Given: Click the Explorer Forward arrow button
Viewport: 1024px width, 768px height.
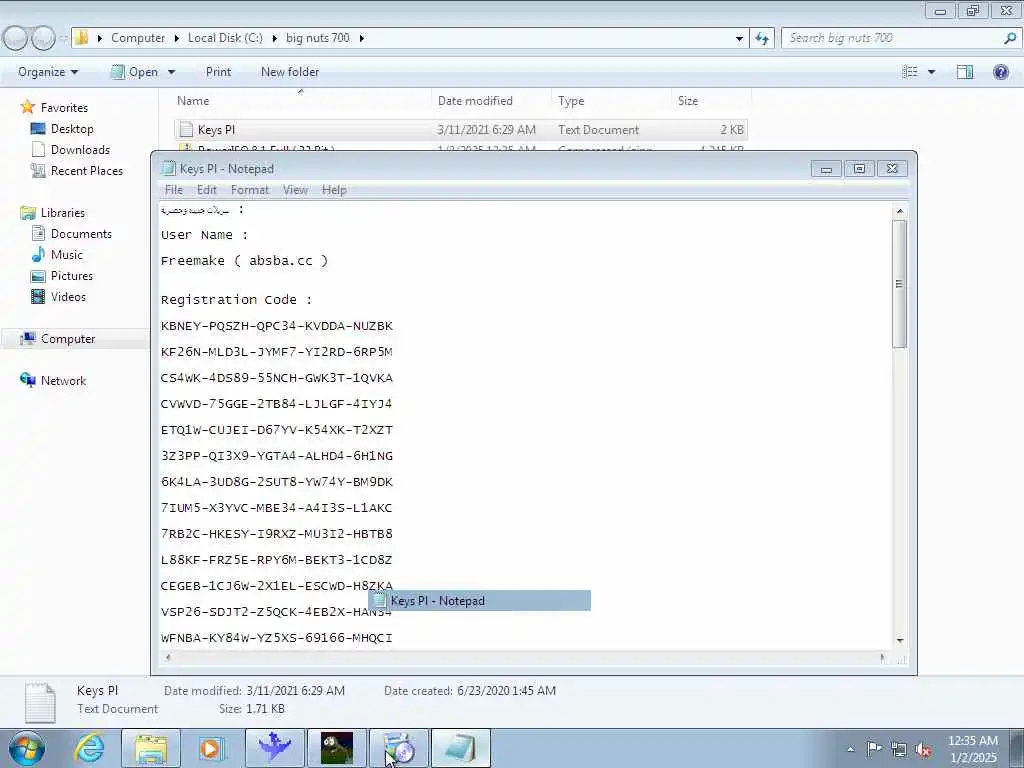Looking at the screenshot, I should tap(43, 38).
